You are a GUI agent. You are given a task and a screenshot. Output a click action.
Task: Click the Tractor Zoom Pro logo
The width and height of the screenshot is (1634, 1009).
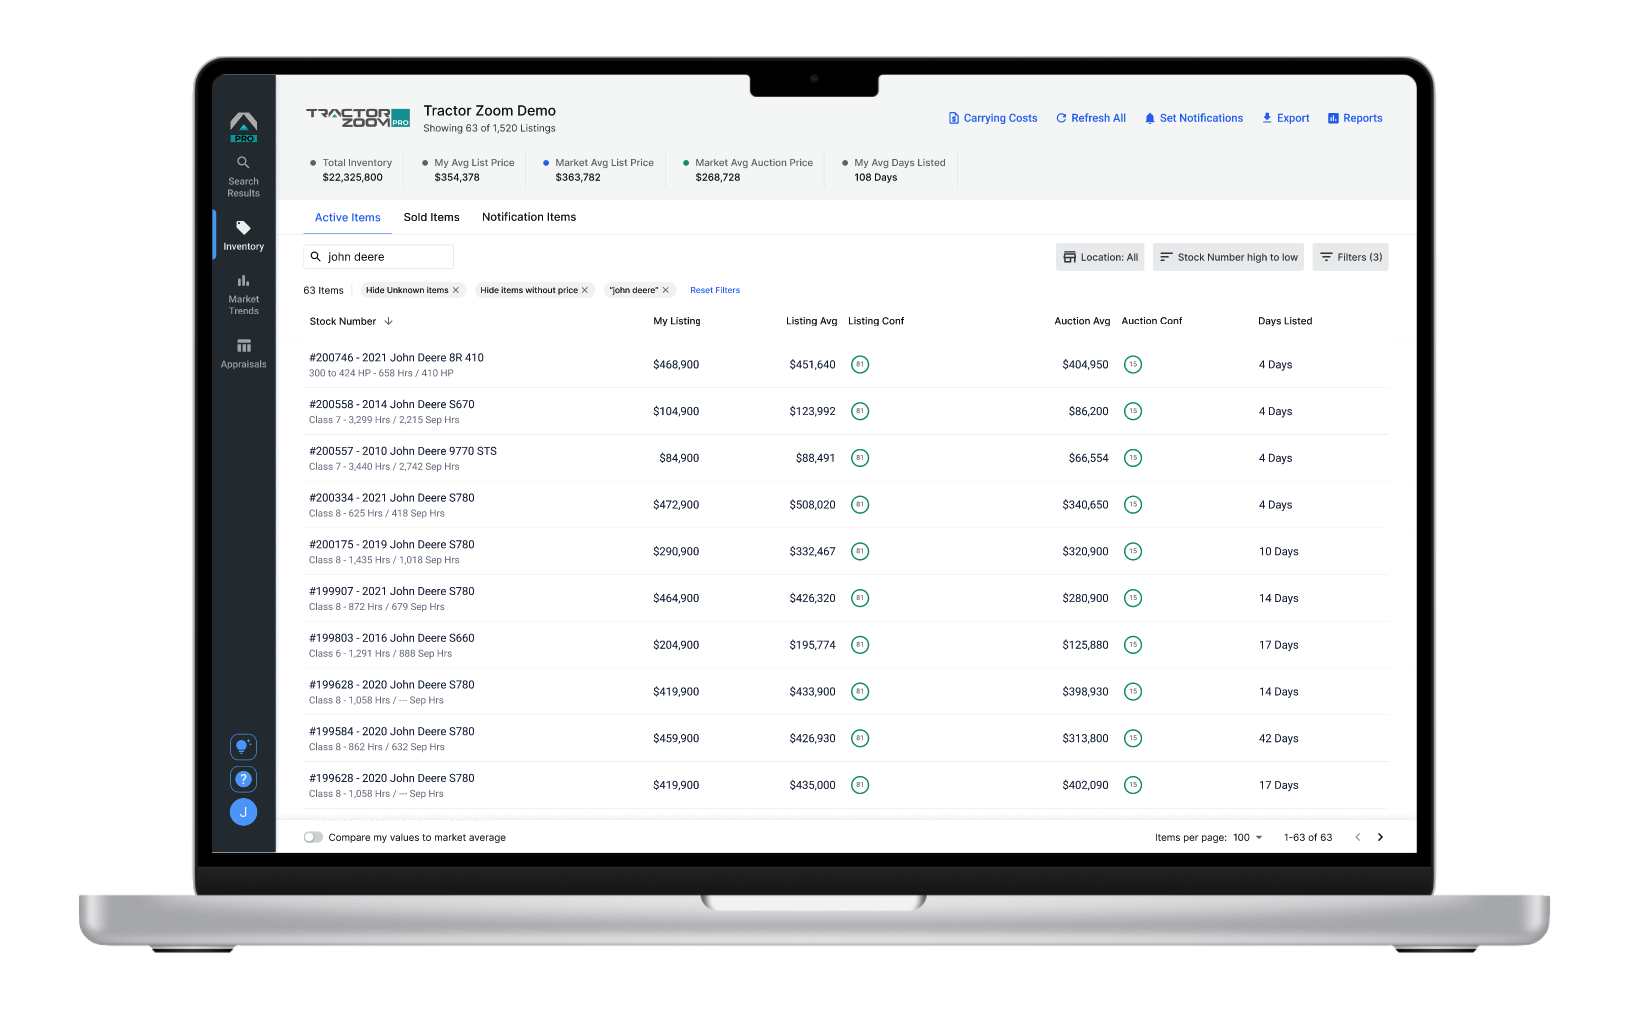pyautogui.click(x=358, y=118)
